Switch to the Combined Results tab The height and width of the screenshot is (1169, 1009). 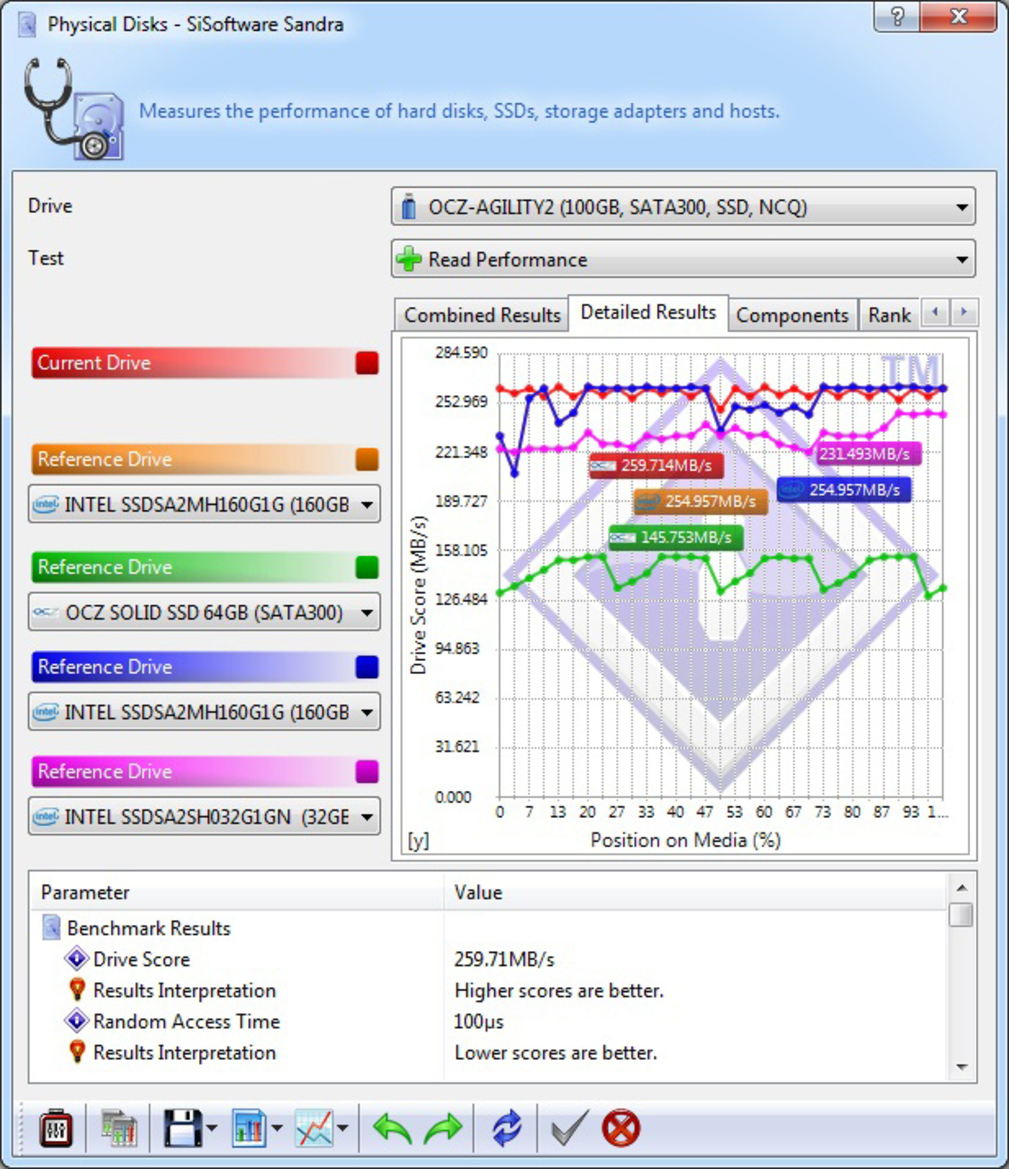coord(482,315)
